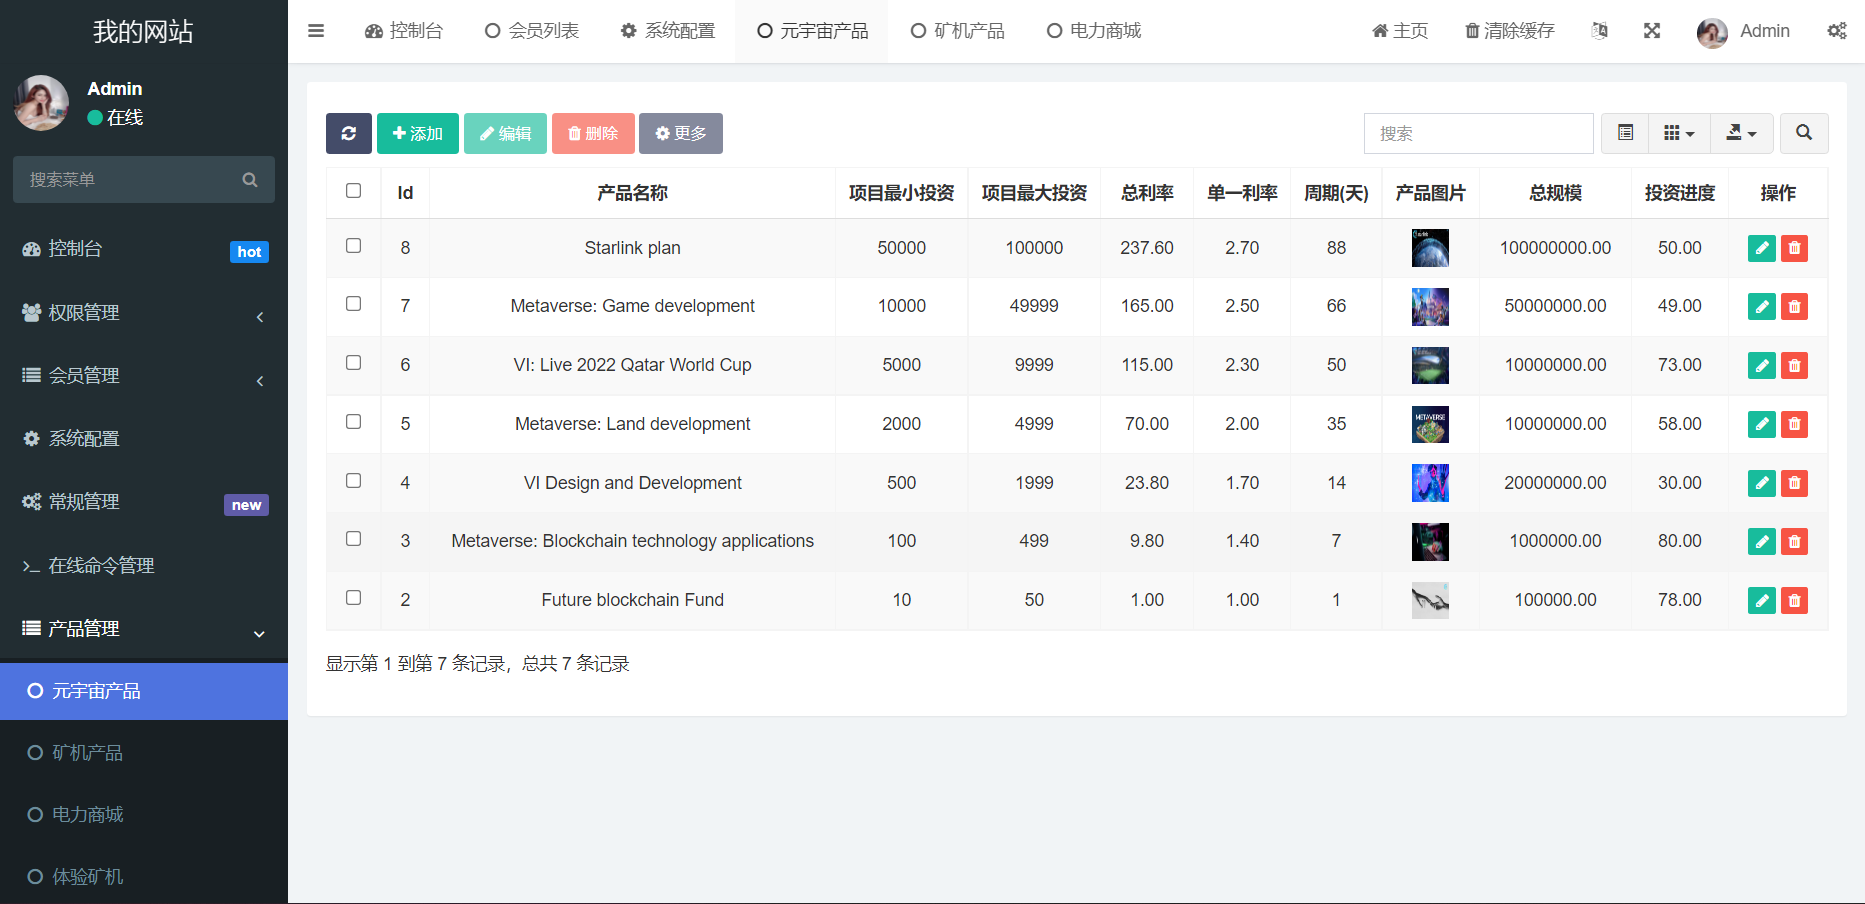1865x904 pixels.
Task: Select checkbox for Metaverse: Blockchain technology applications
Action: 353,538
